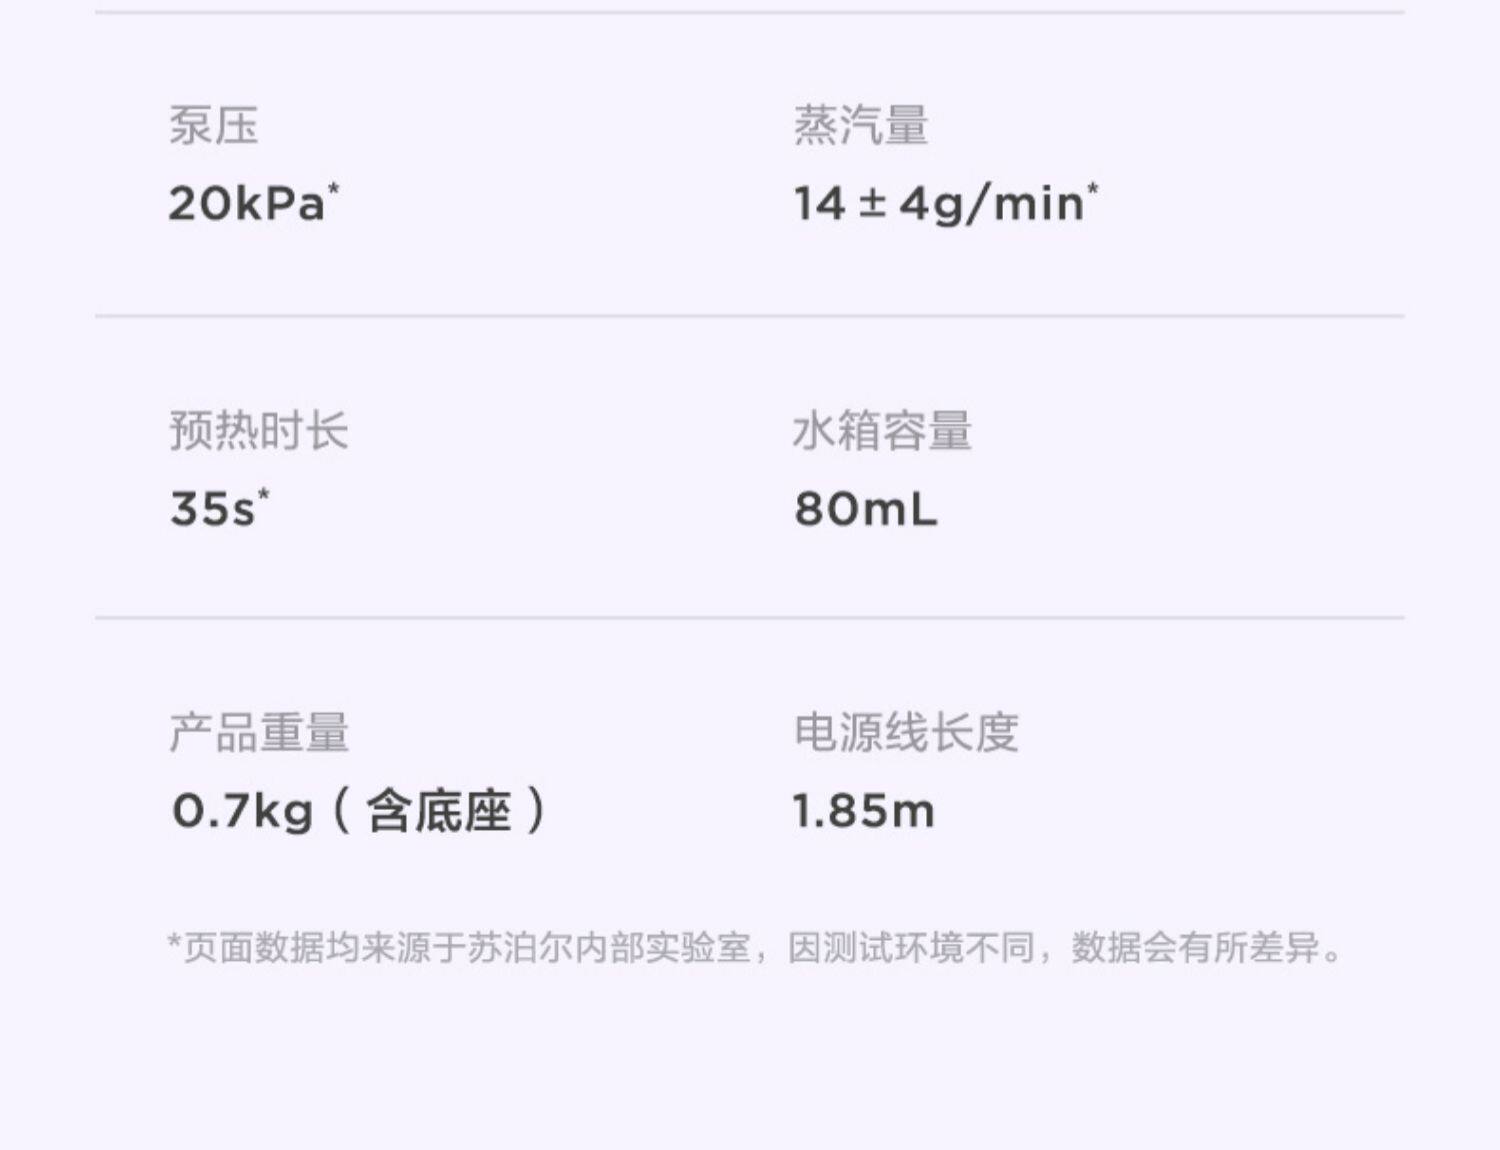This screenshot has height=1150, width=1500.
Task: Select the 20kPa pump pressure value
Action: coord(246,204)
